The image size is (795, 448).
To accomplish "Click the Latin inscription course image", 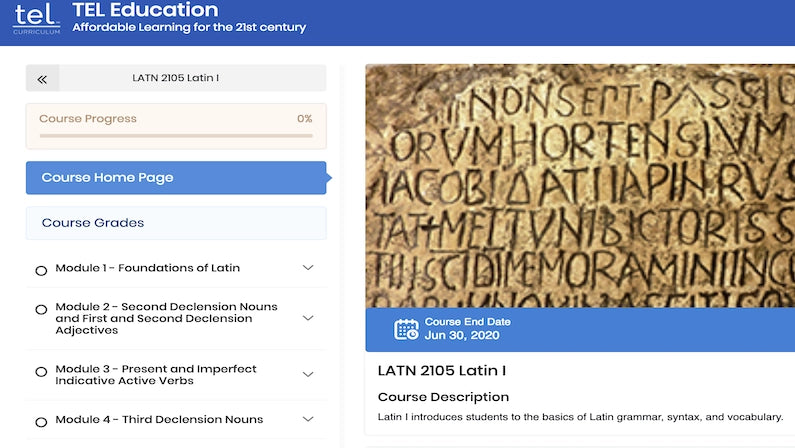I will pyautogui.click(x=580, y=185).
